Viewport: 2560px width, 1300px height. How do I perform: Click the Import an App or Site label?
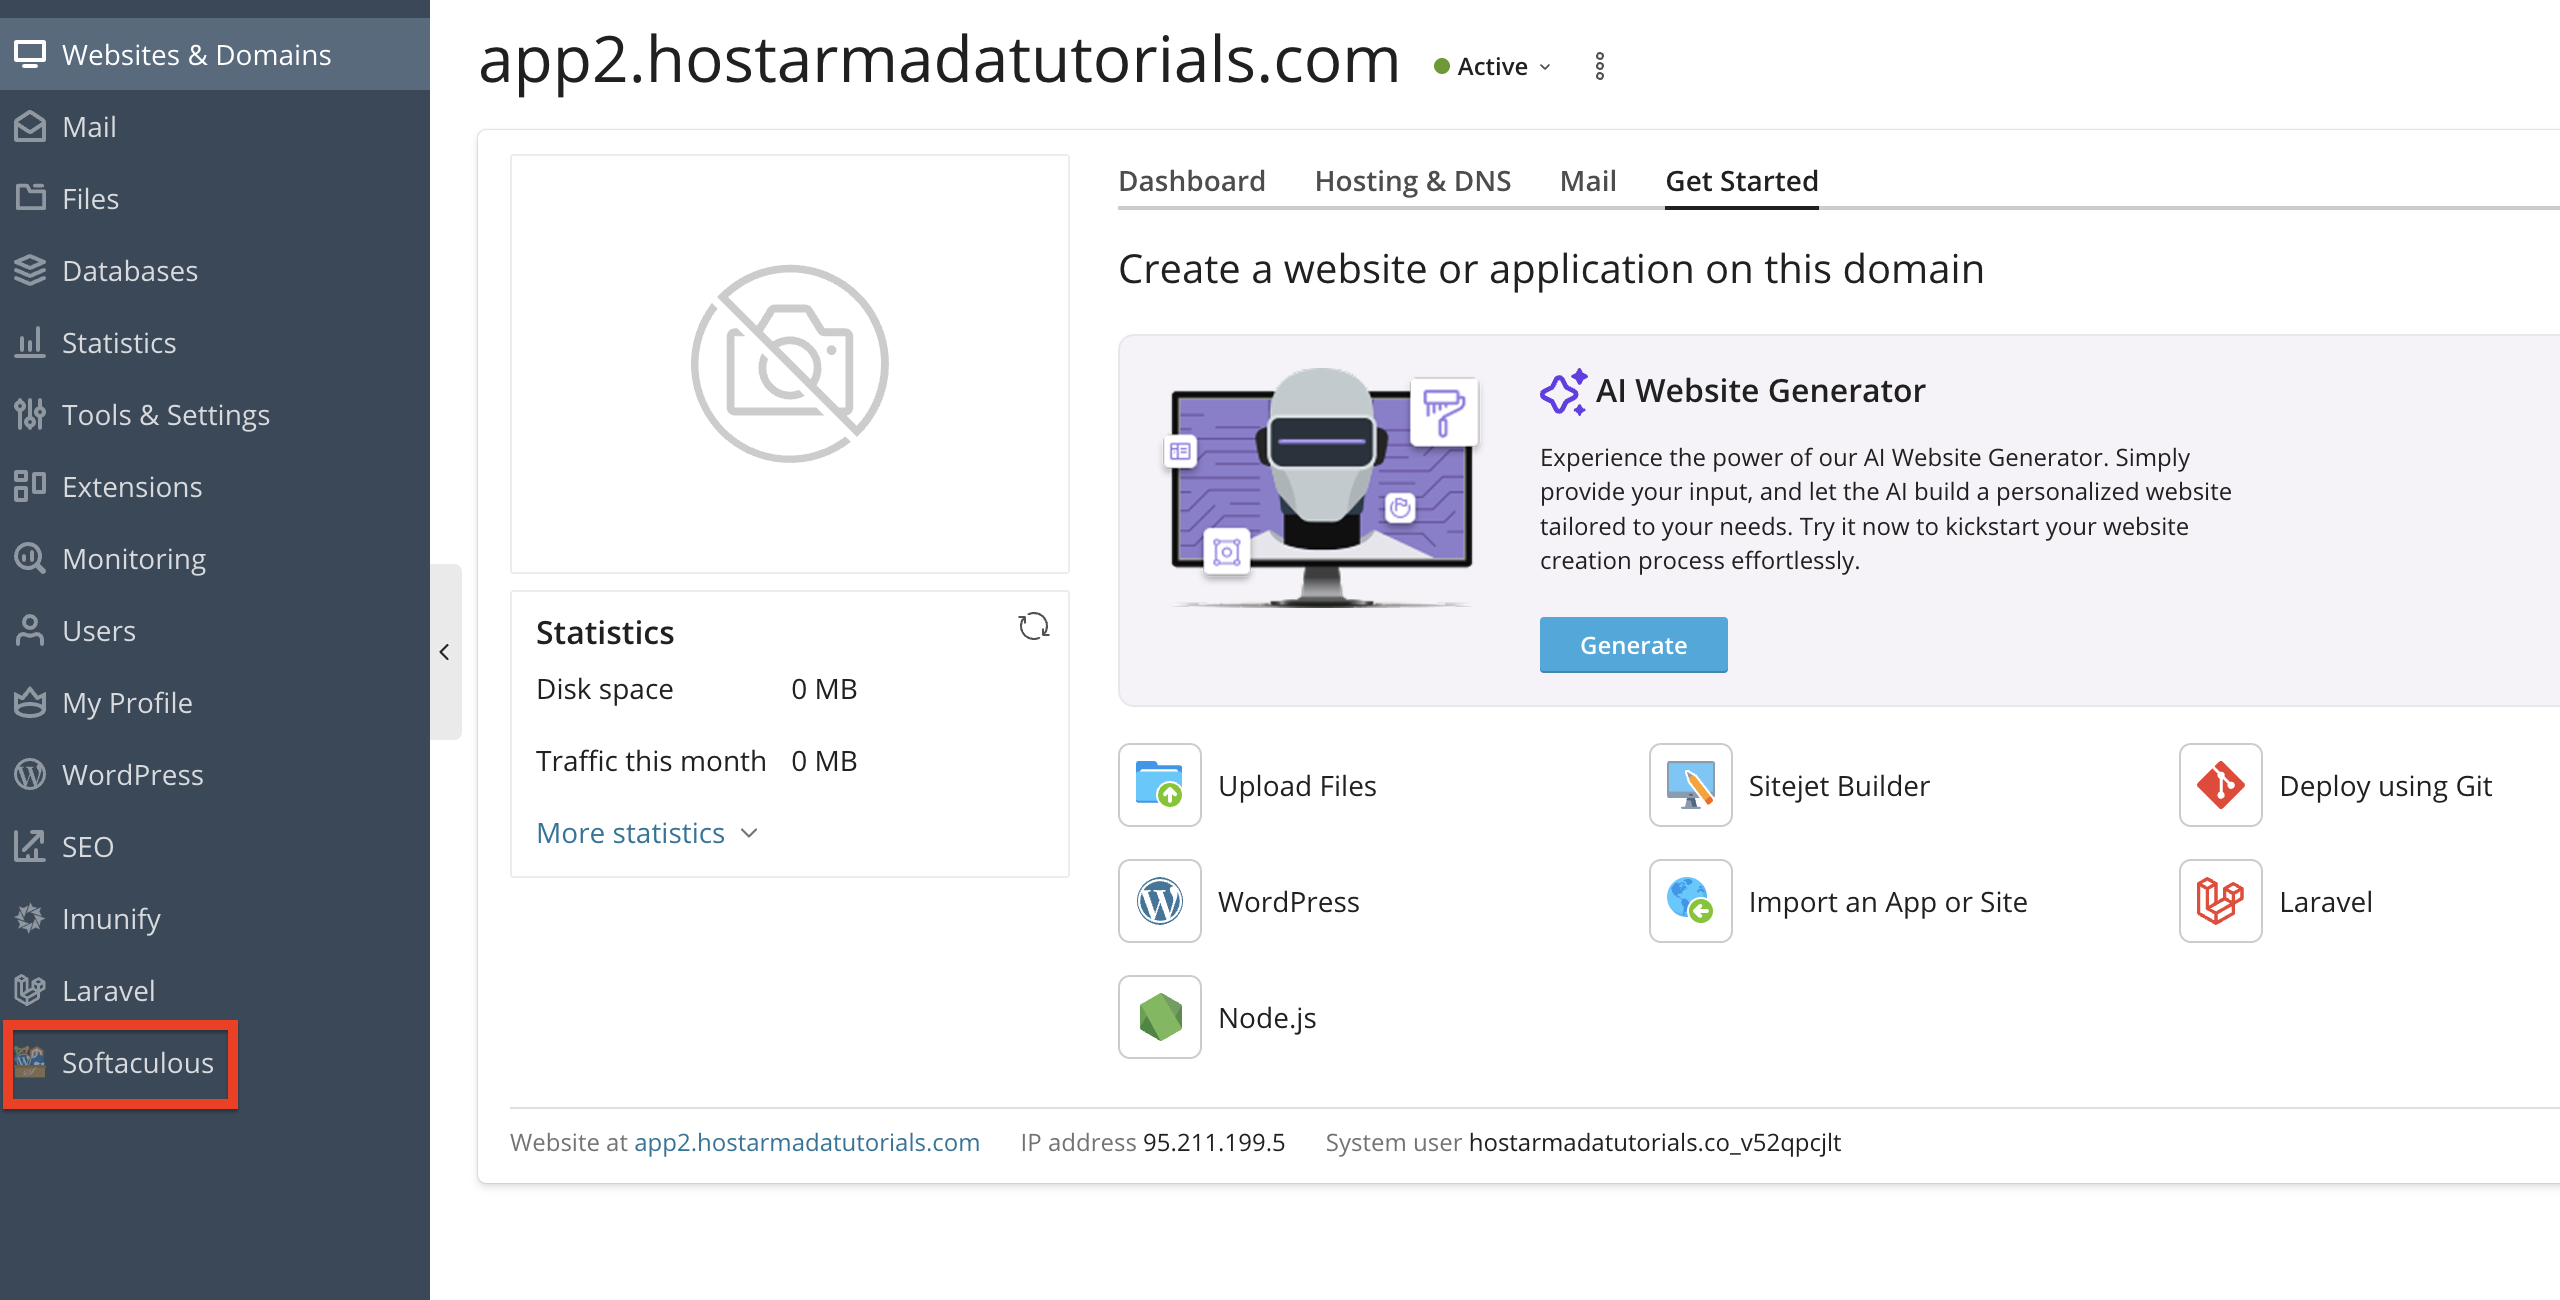click(x=1888, y=902)
